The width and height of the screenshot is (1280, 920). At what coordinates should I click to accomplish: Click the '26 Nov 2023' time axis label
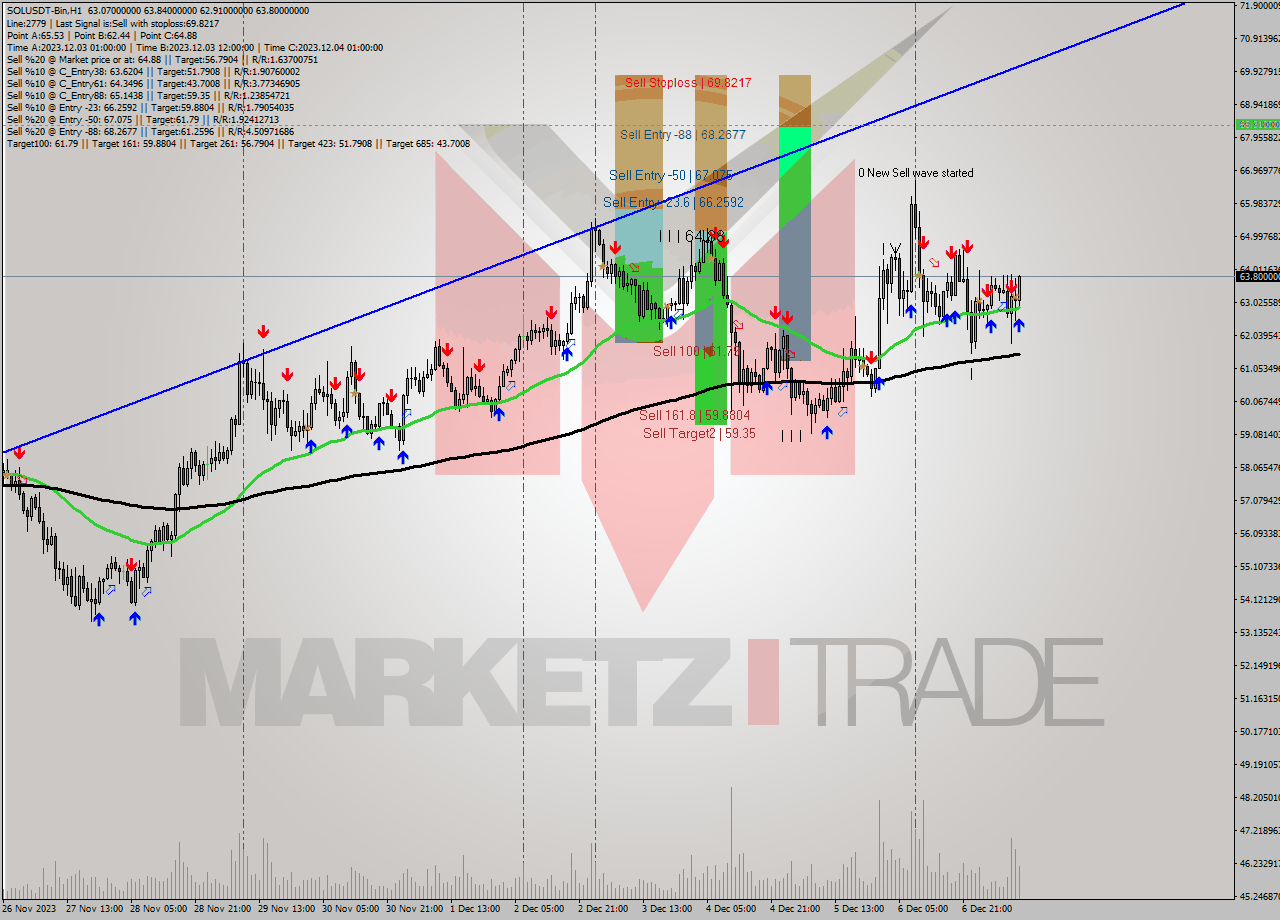pyautogui.click(x=29, y=909)
